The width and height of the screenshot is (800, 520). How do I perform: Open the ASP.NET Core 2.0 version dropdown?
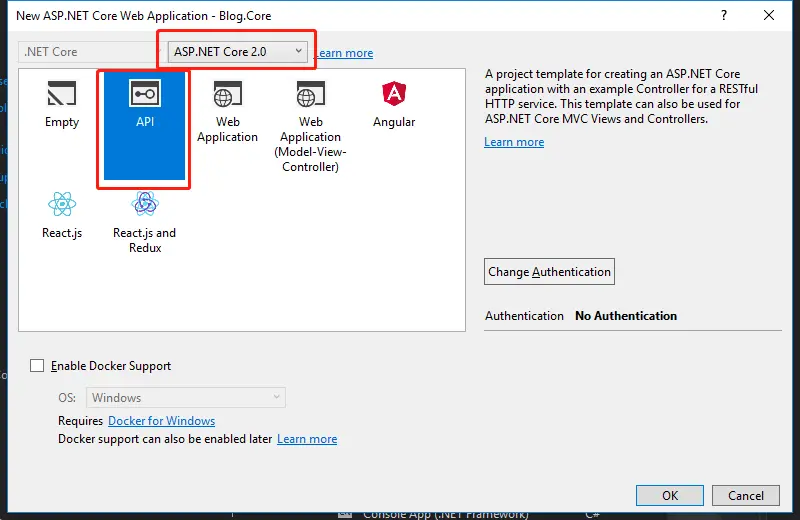click(238, 52)
